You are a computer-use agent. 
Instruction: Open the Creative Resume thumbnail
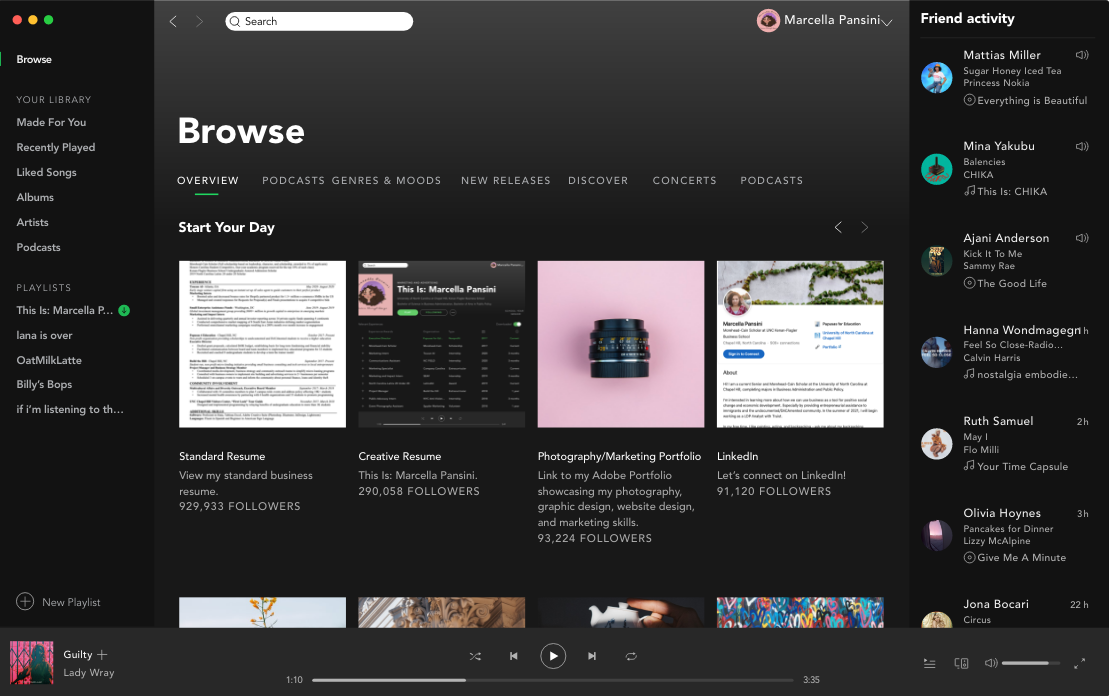pos(441,344)
